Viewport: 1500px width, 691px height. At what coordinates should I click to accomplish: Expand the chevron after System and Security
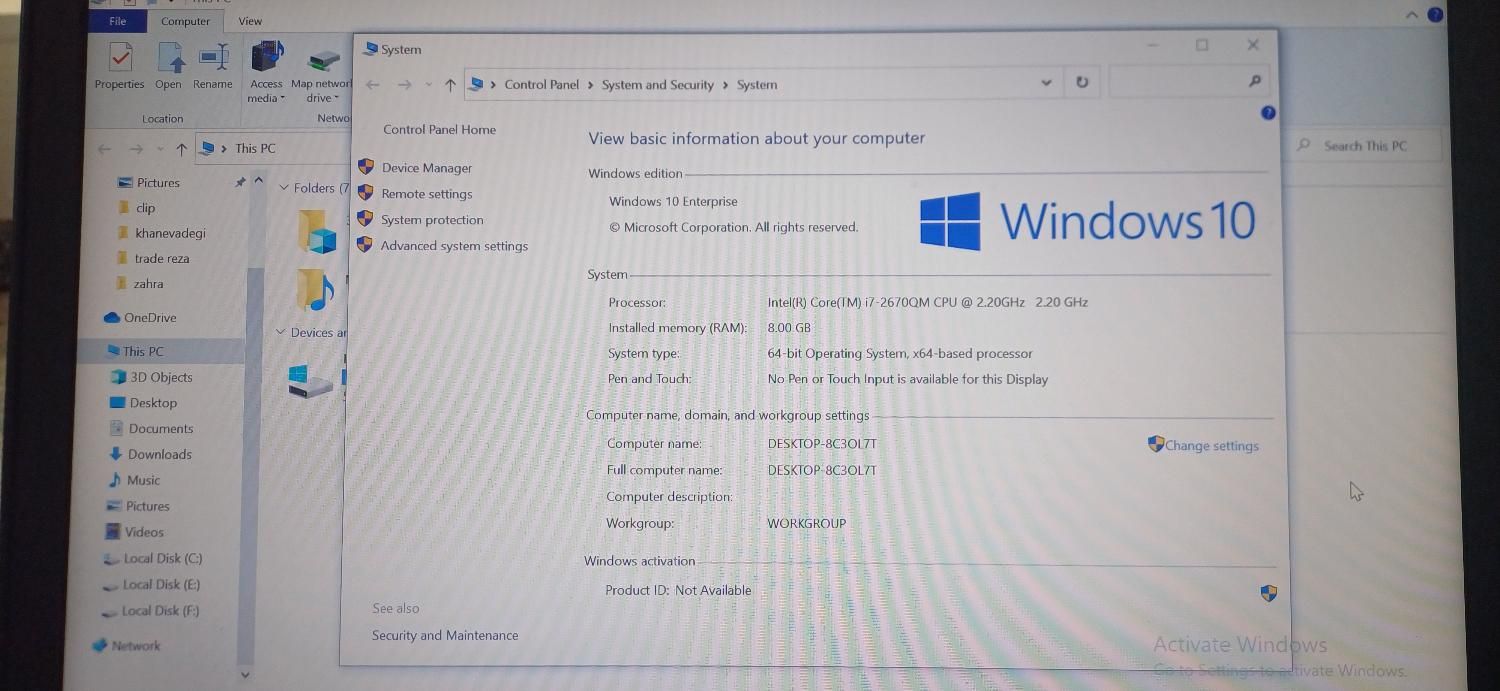[725, 85]
